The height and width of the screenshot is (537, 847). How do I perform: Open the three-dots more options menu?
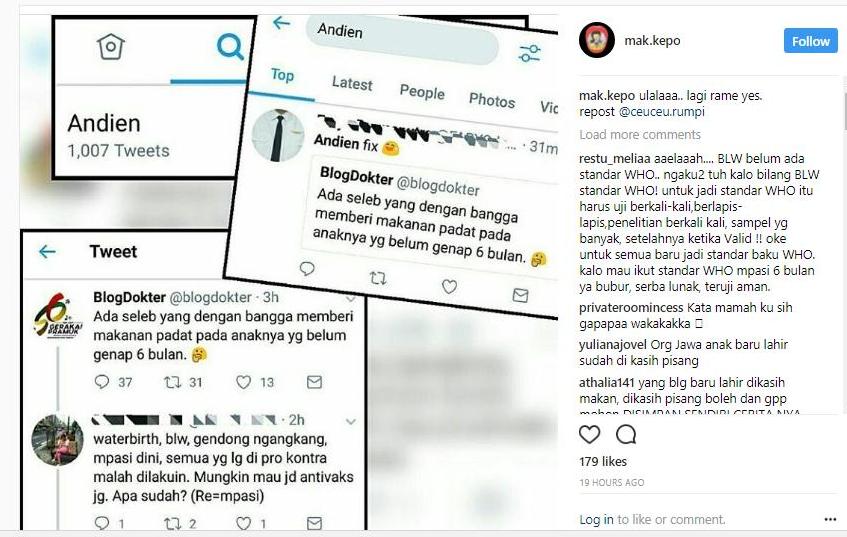click(830, 519)
